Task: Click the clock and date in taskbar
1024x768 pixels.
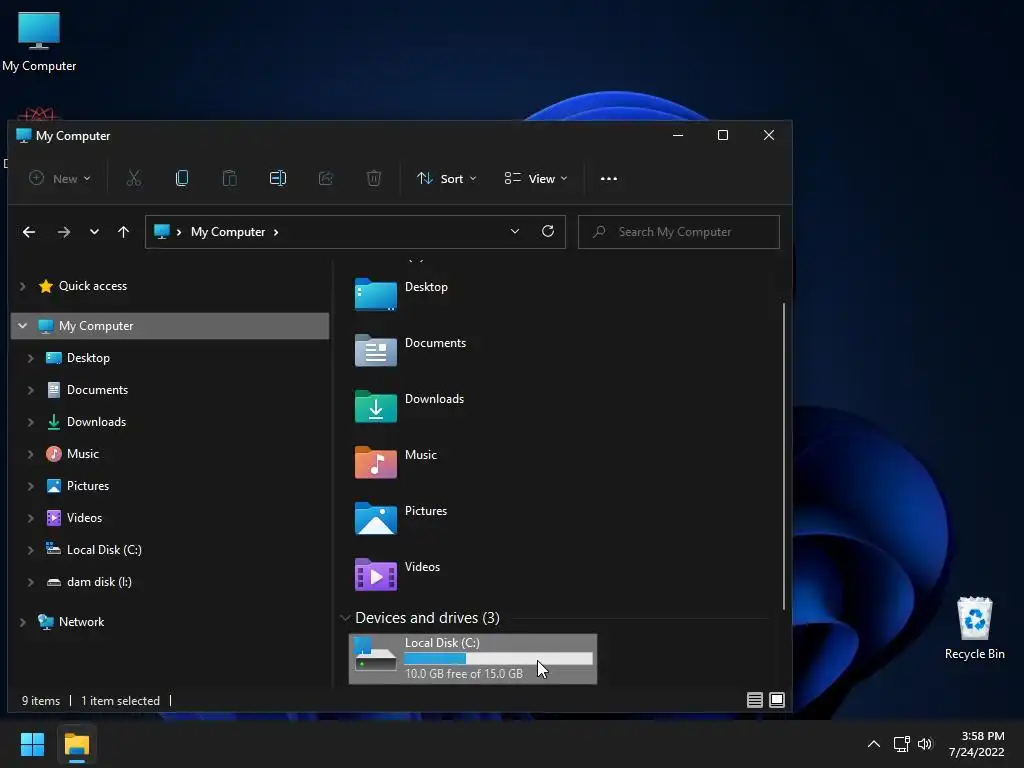Action: tap(977, 744)
